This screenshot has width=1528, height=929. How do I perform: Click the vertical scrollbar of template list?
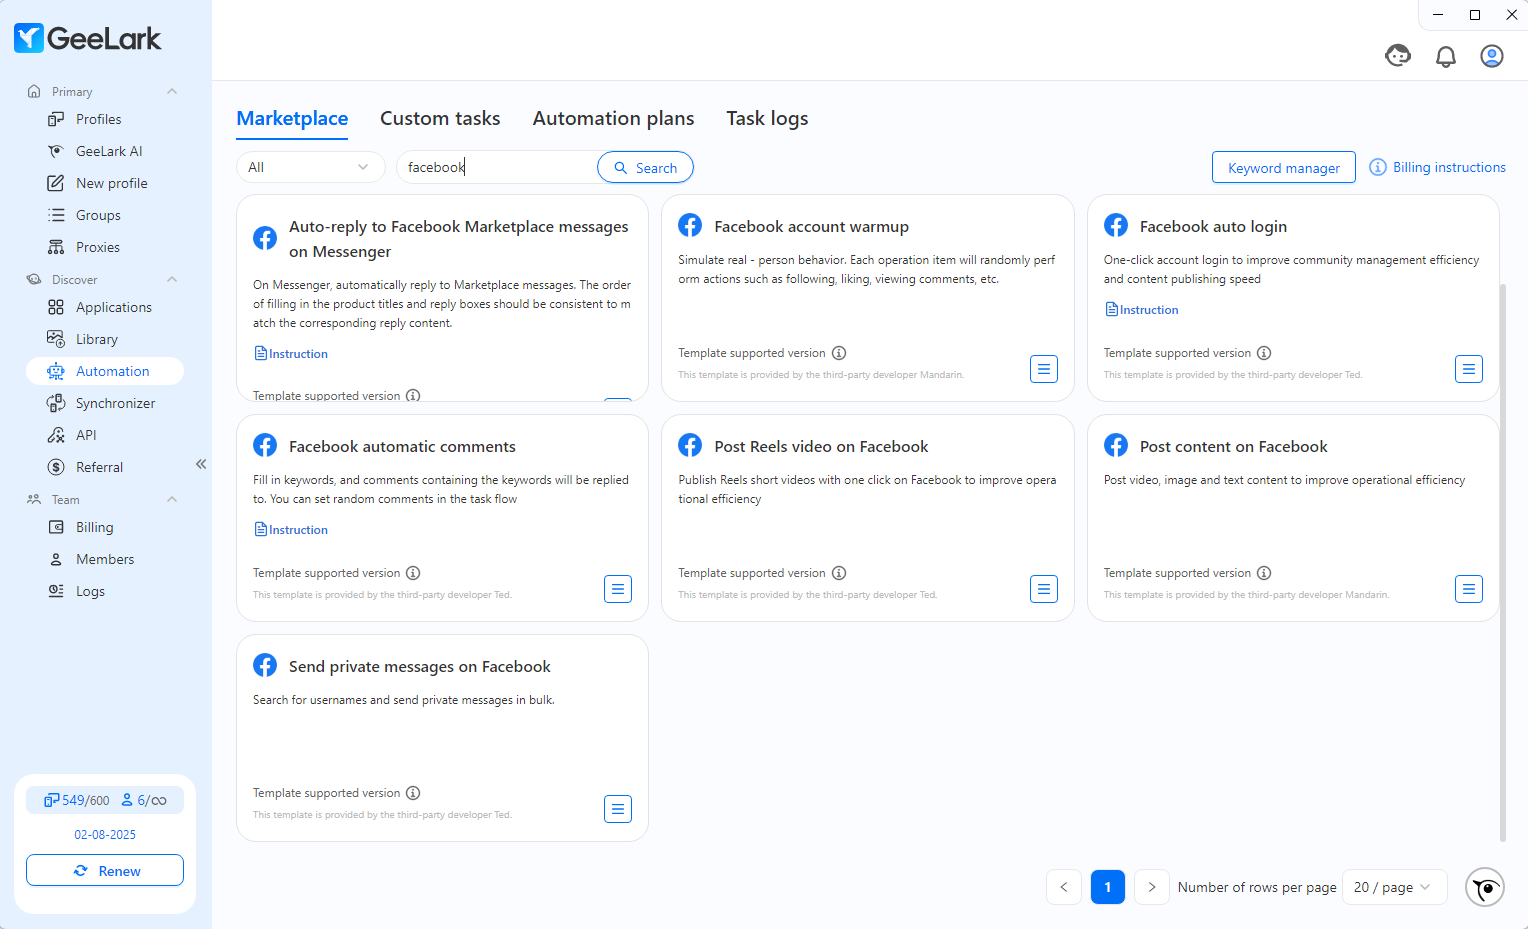click(x=1503, y=562)
